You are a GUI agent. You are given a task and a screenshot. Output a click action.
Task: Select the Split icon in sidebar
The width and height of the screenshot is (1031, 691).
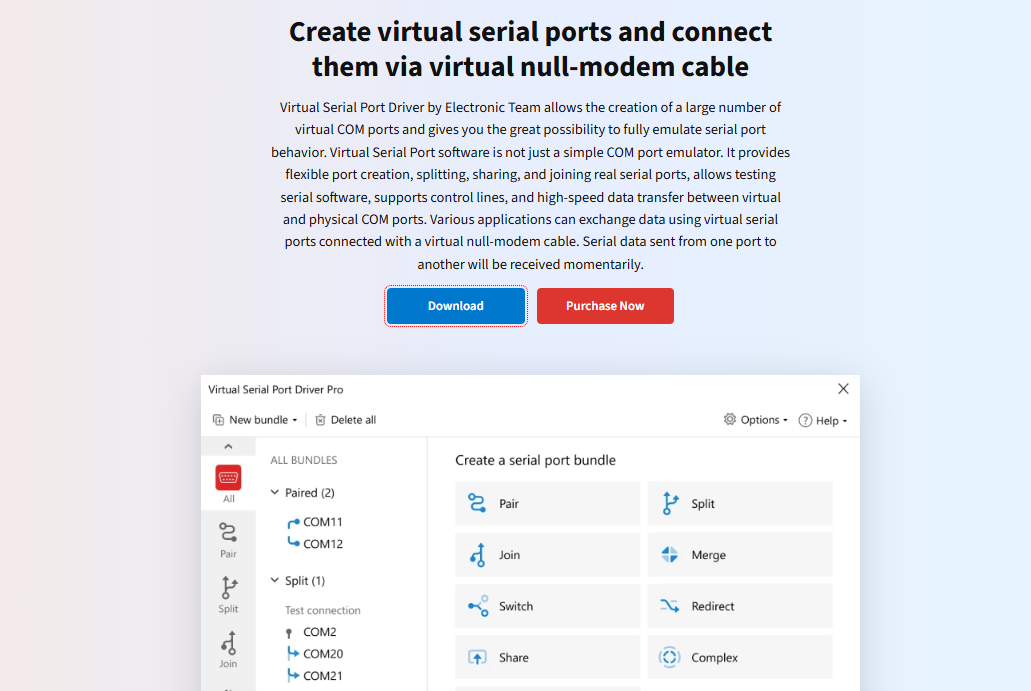coord(228,588)
